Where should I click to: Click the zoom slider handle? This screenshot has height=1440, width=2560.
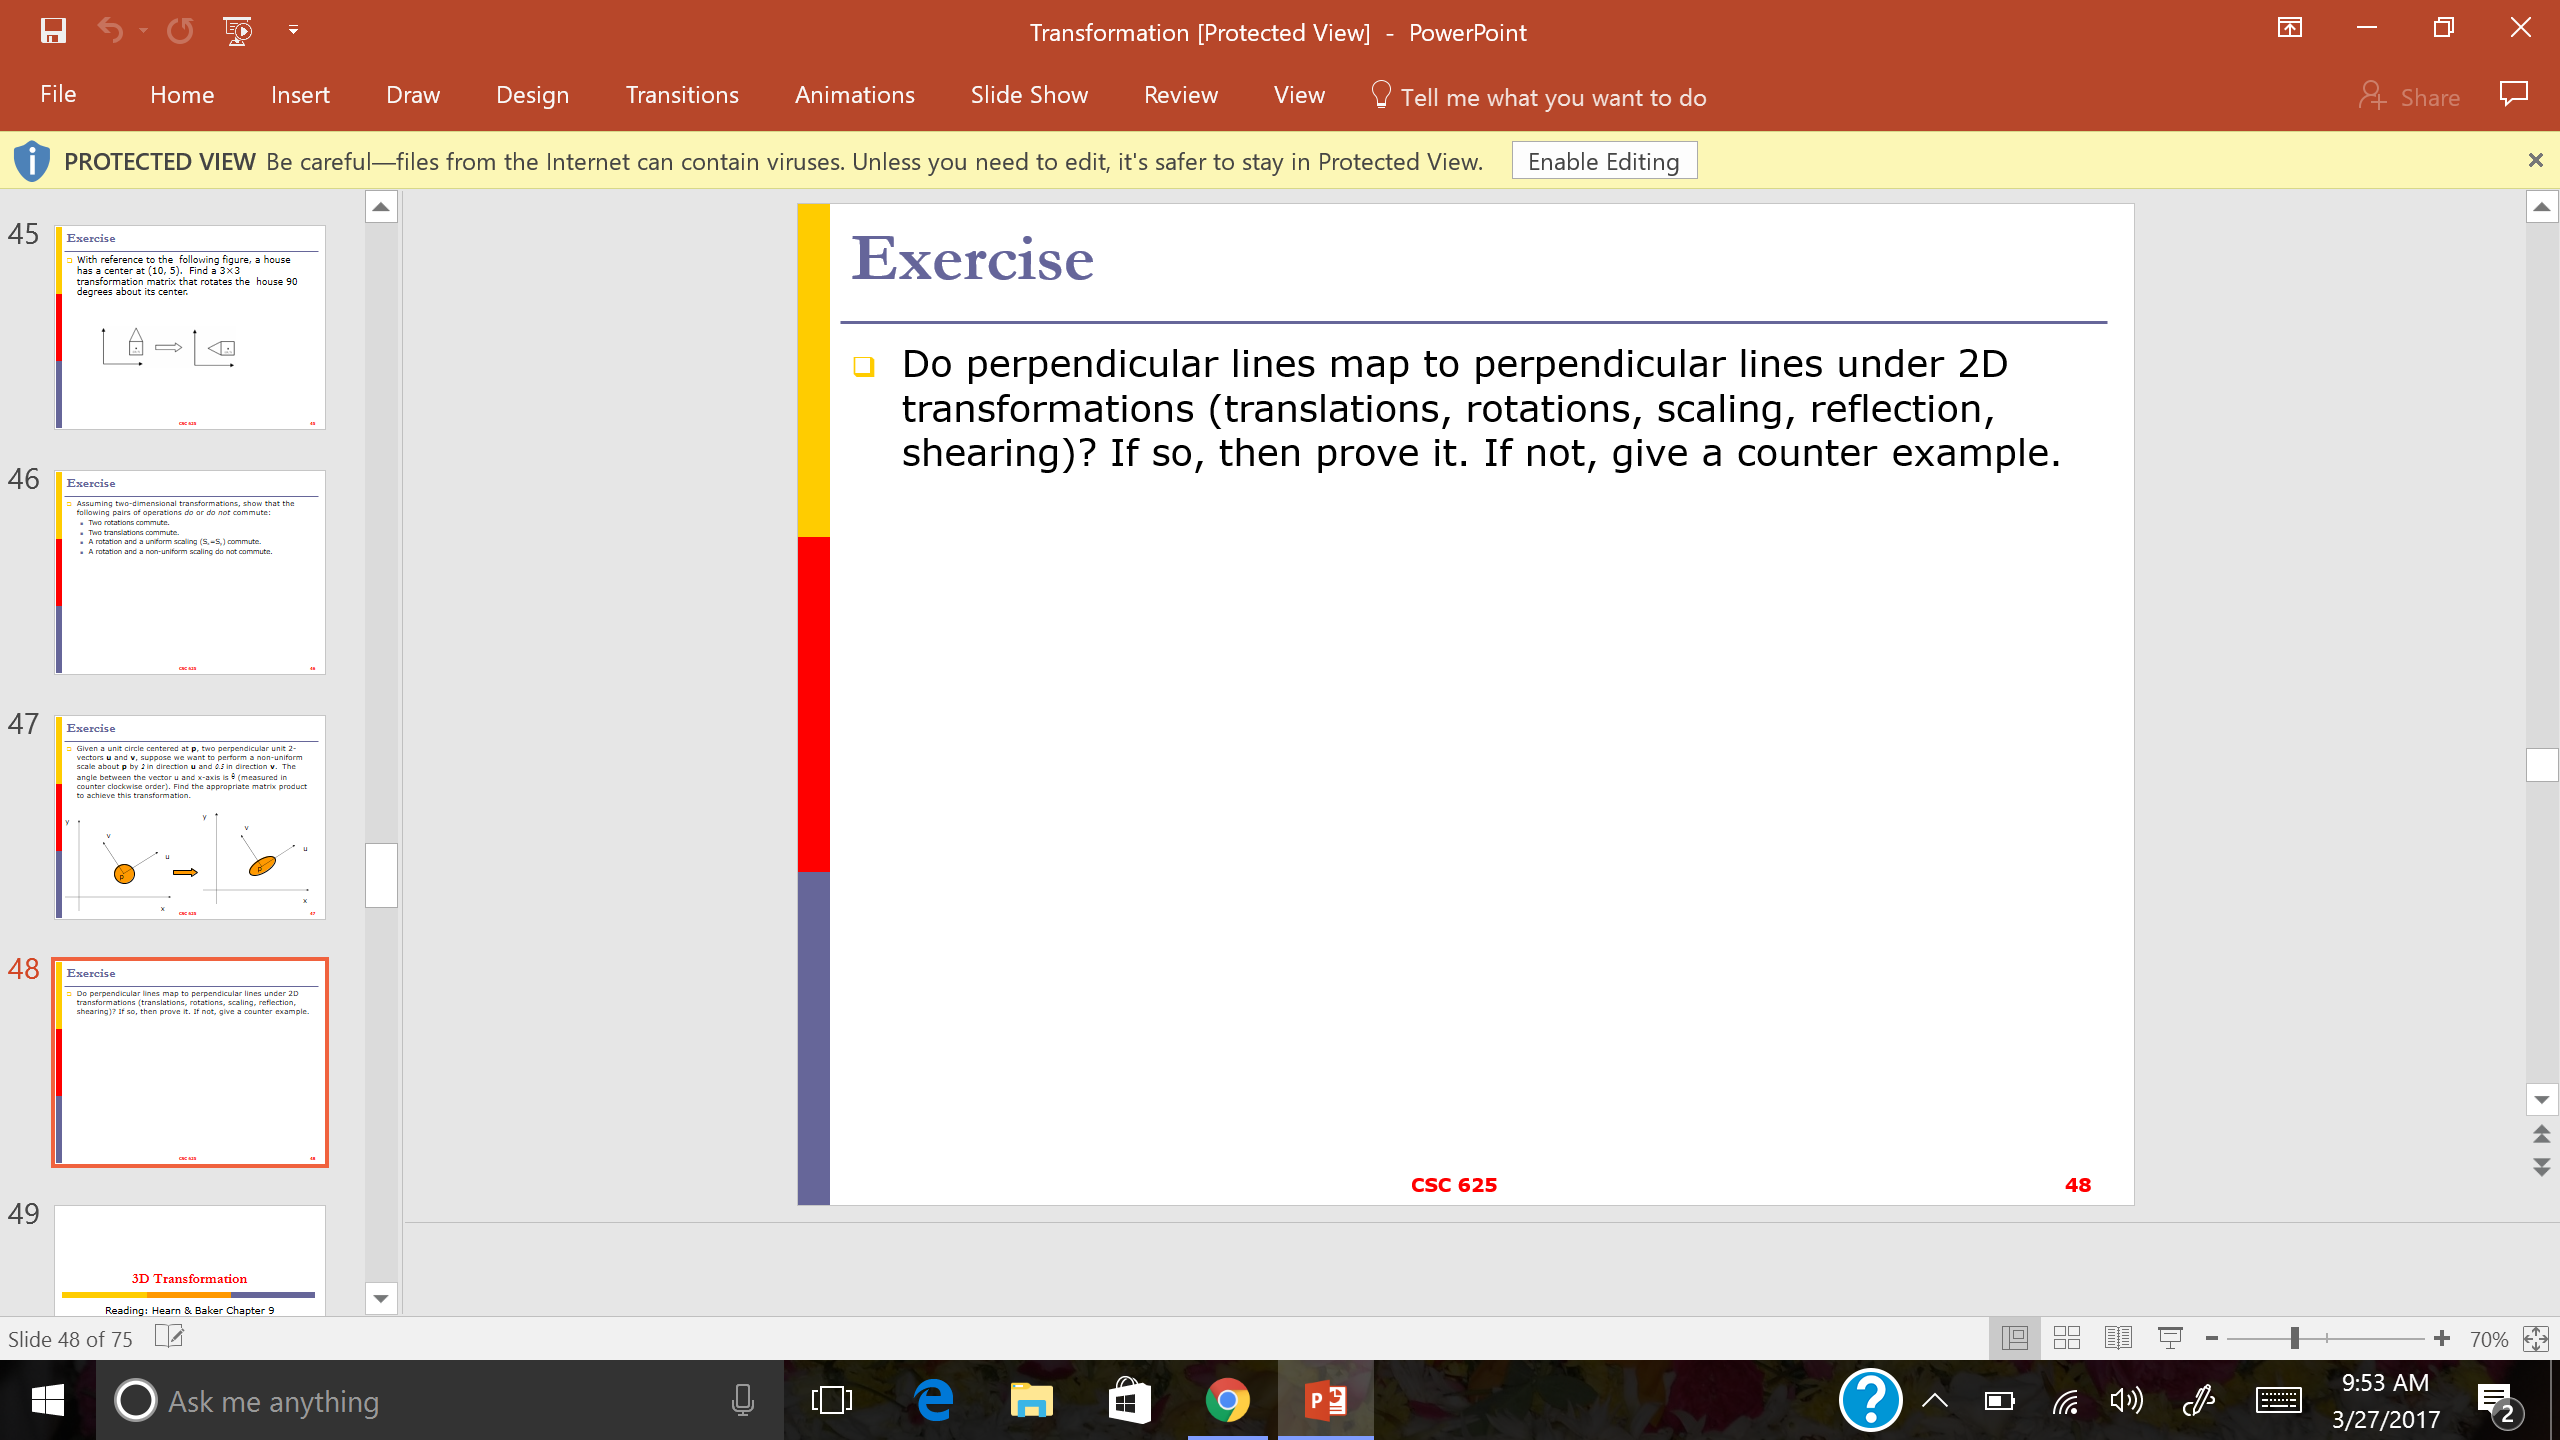click(2295, 1338)
